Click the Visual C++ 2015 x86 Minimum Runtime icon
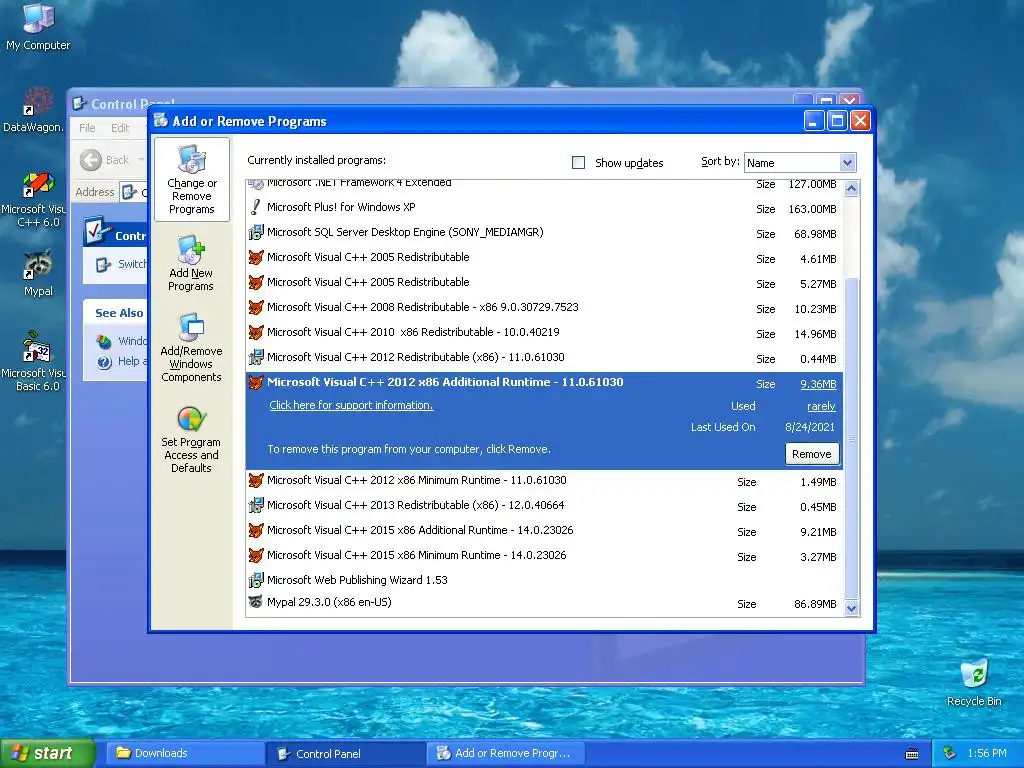 click(x=256, y=555)
